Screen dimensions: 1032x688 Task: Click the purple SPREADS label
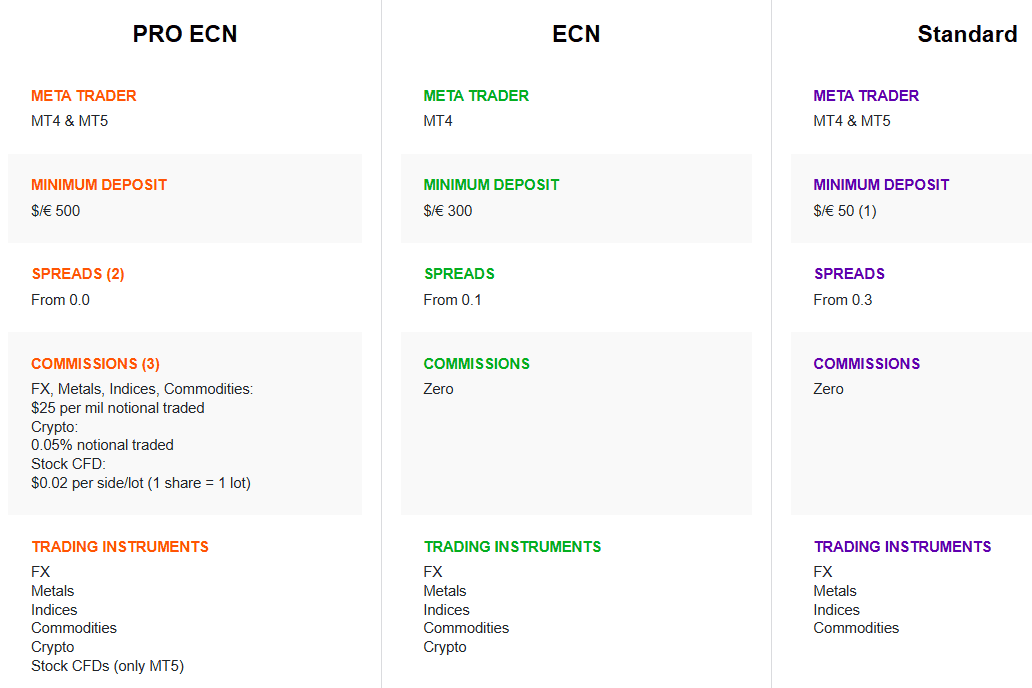(849, 274)
